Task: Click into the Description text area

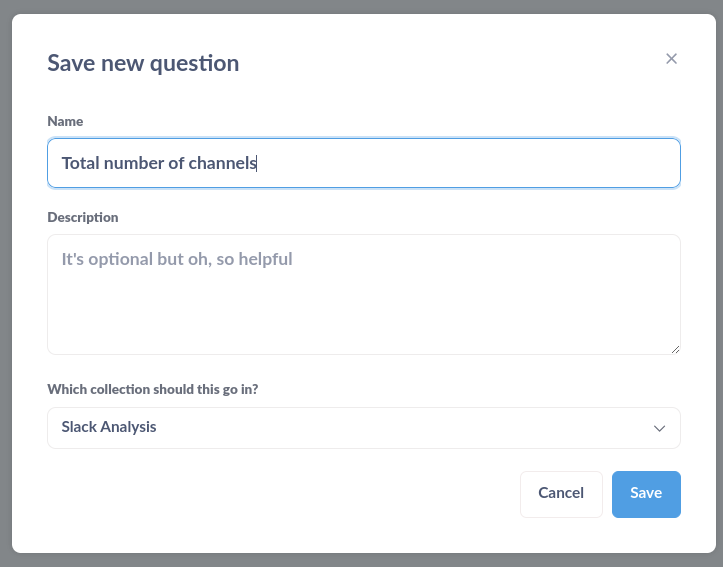Action: pyautogui.click(x=364, y=295)
